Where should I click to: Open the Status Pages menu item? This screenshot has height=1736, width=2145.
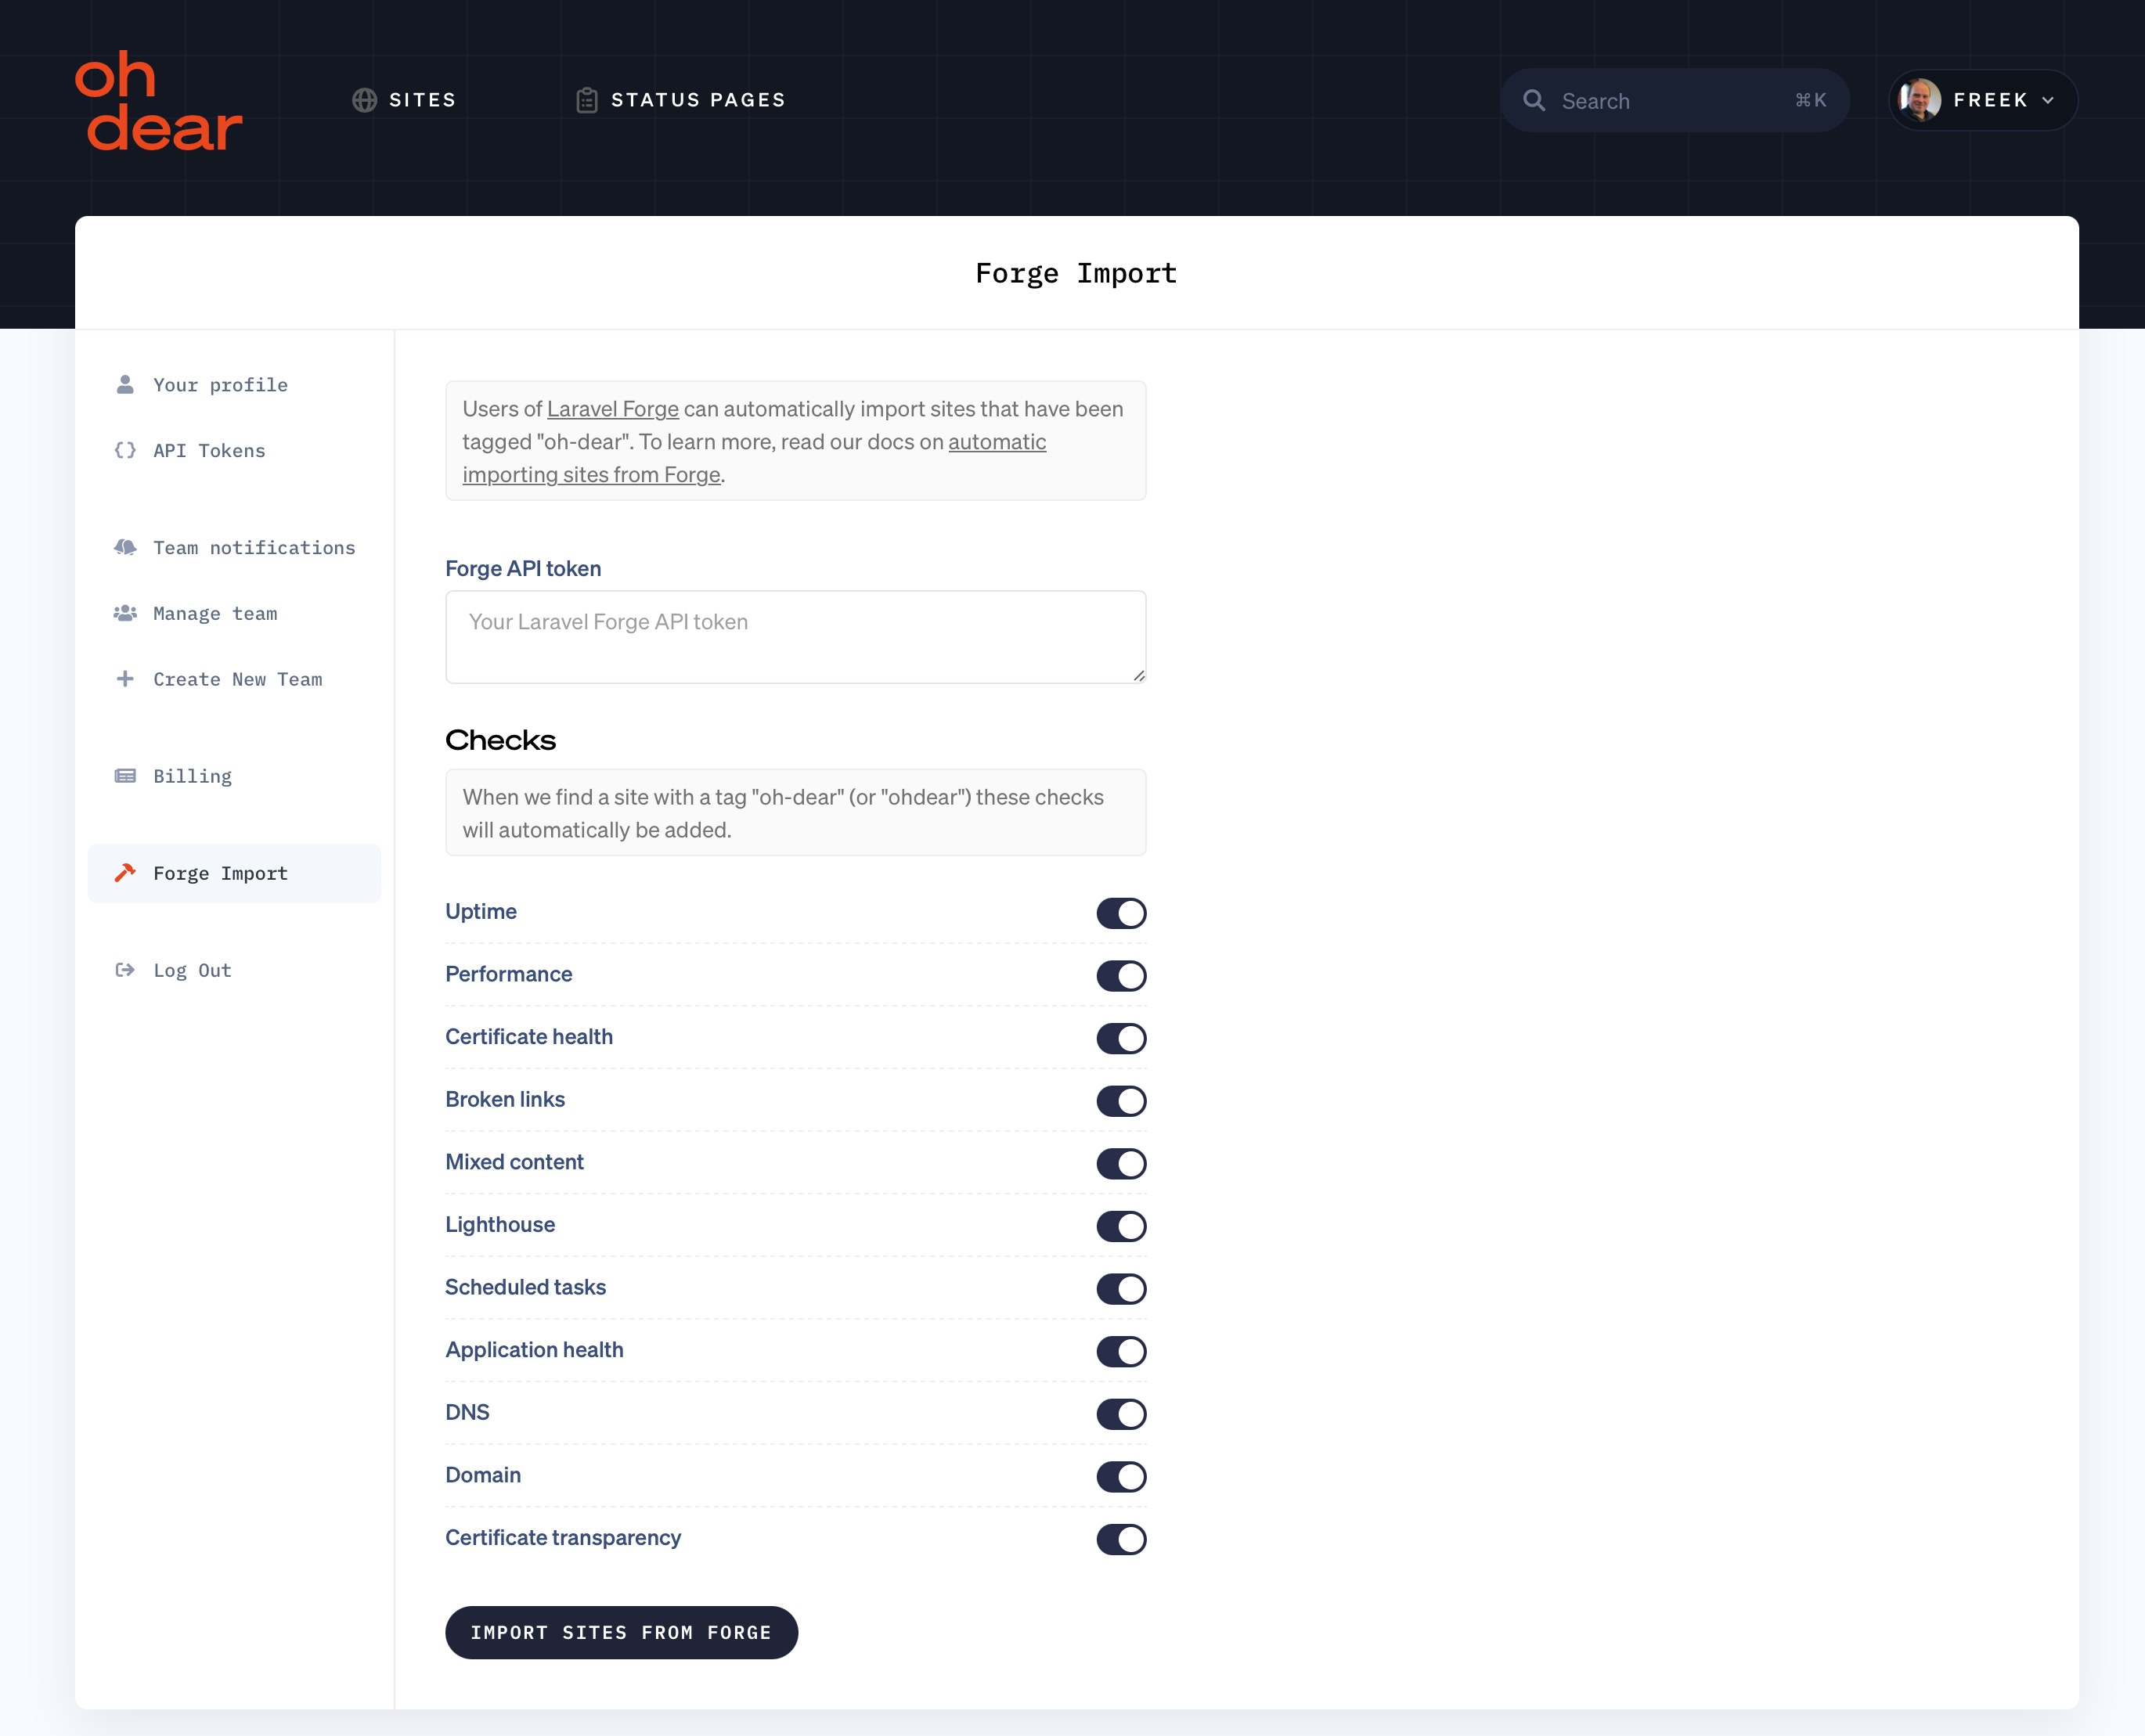pos(682,99)
